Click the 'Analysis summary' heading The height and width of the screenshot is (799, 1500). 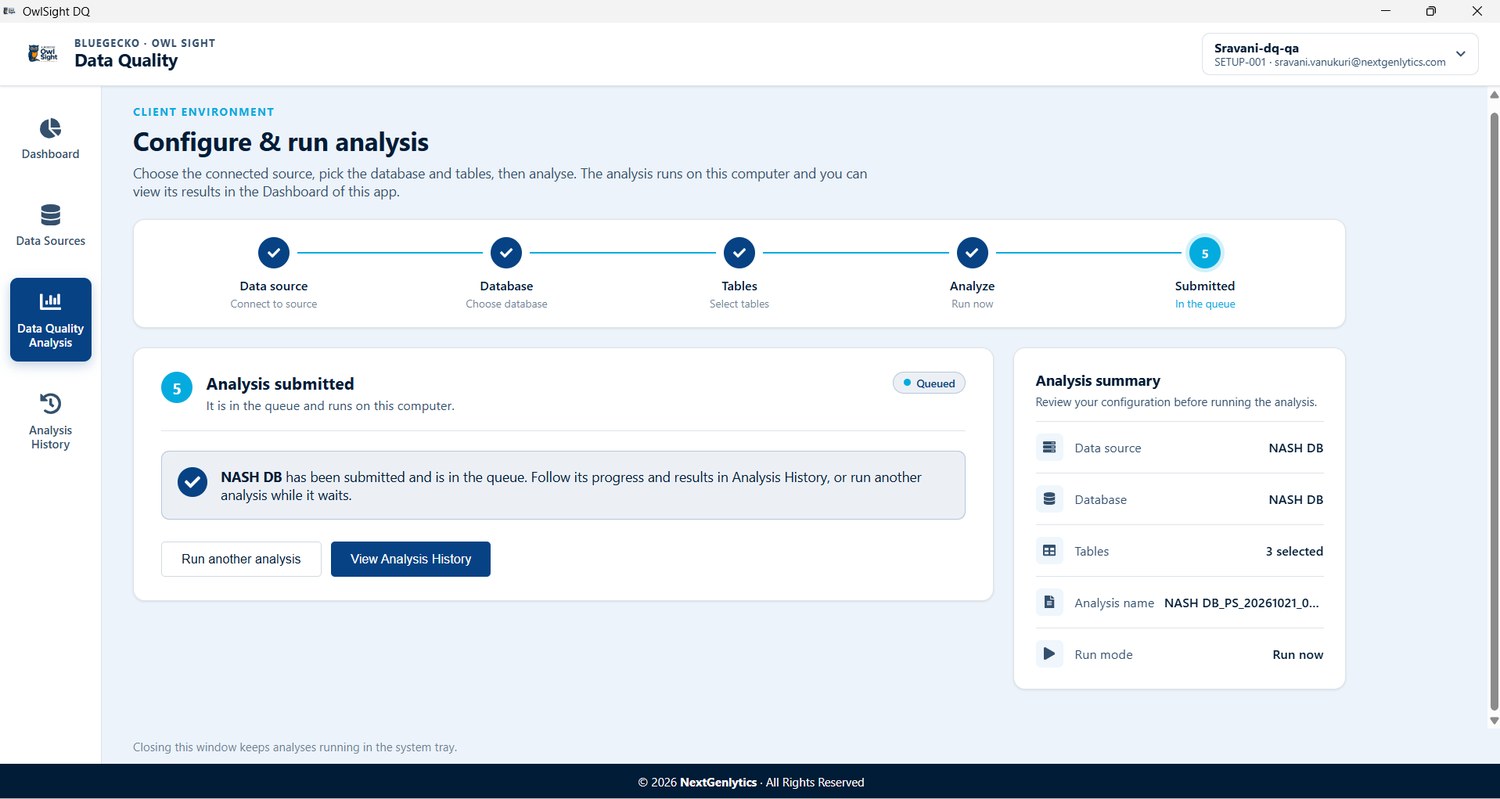tap(1098, 381)
